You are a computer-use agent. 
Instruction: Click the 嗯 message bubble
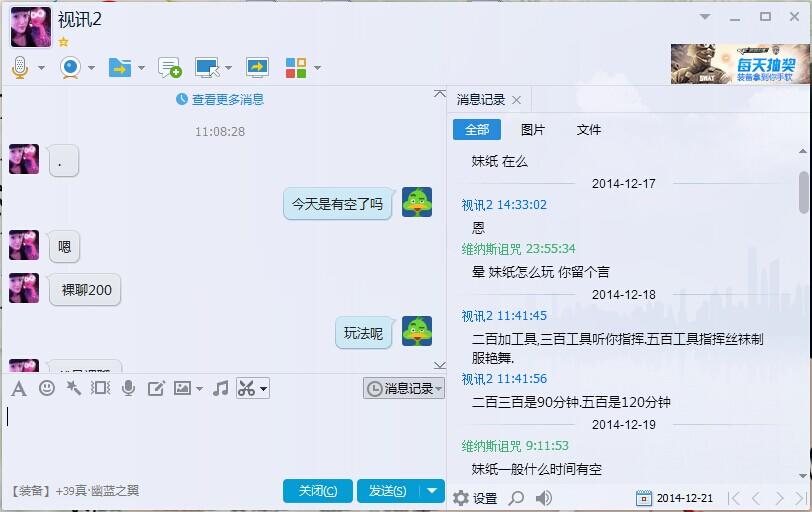pos(65,247)
